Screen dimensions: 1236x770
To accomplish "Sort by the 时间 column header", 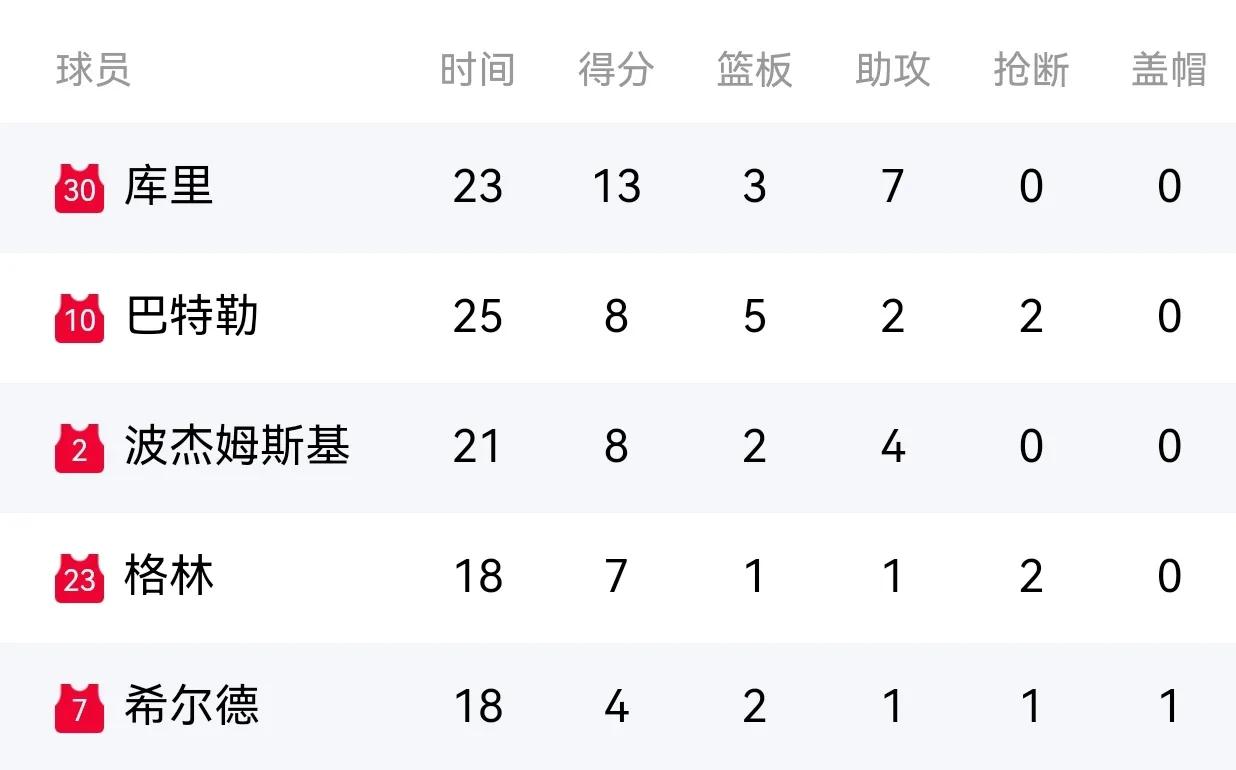I will pos(478,70).
